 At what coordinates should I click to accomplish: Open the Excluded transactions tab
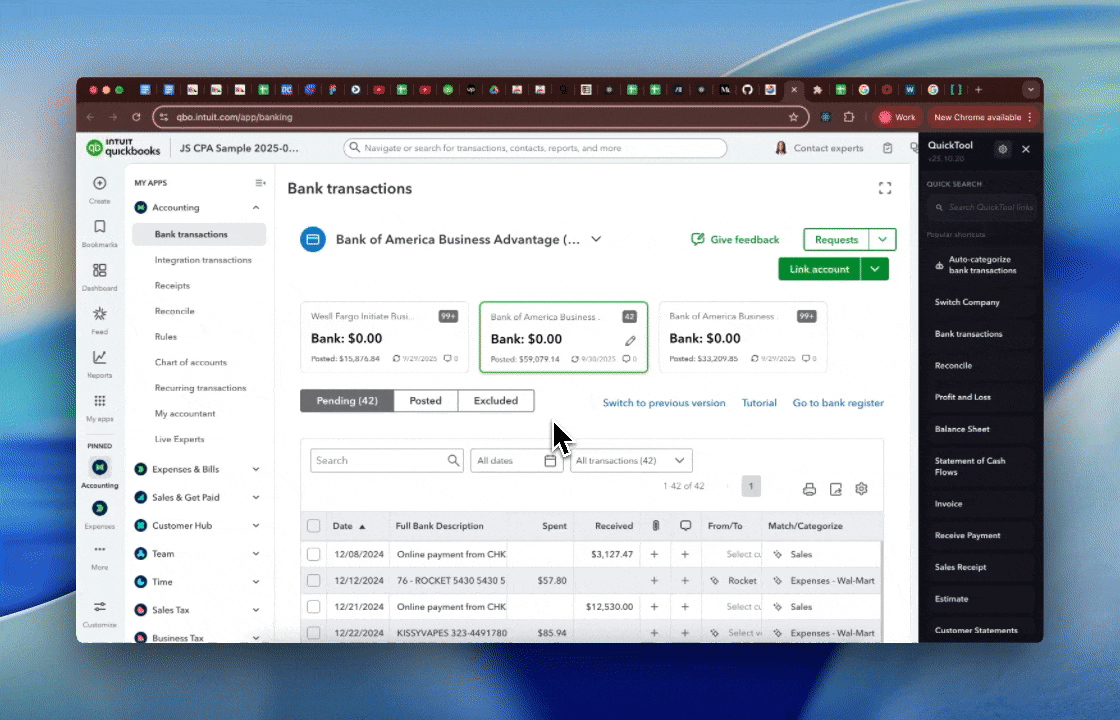[x=495, y=400]
